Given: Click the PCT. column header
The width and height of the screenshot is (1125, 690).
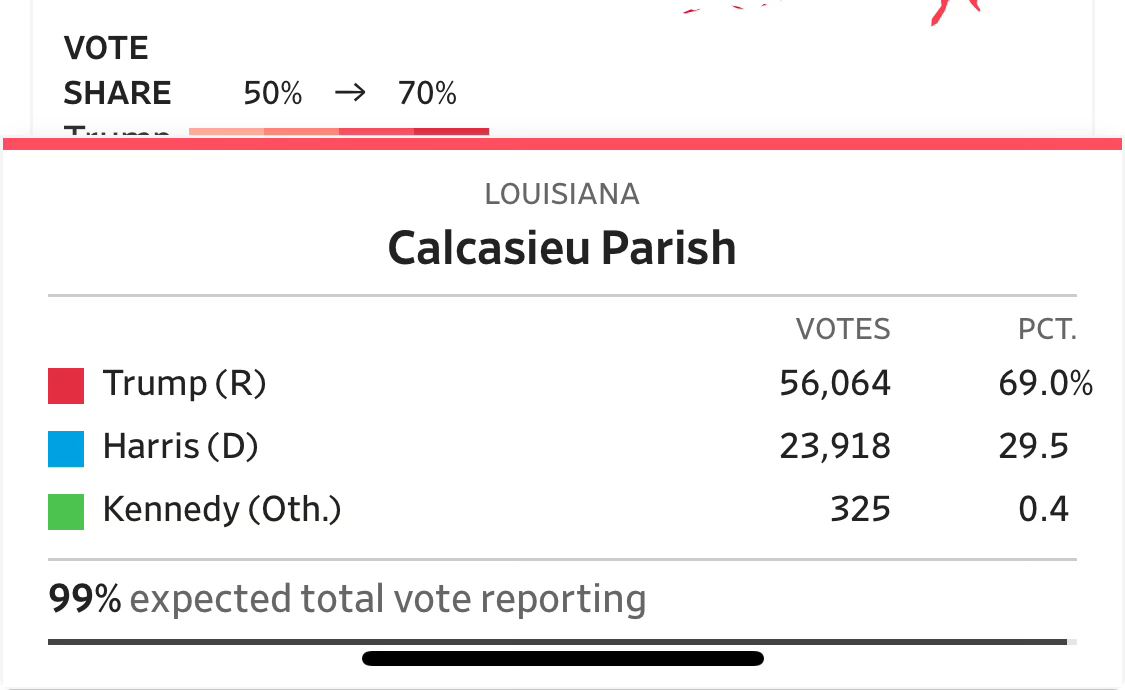Looking at the screenshot, I should click(x=1046, y=329).
